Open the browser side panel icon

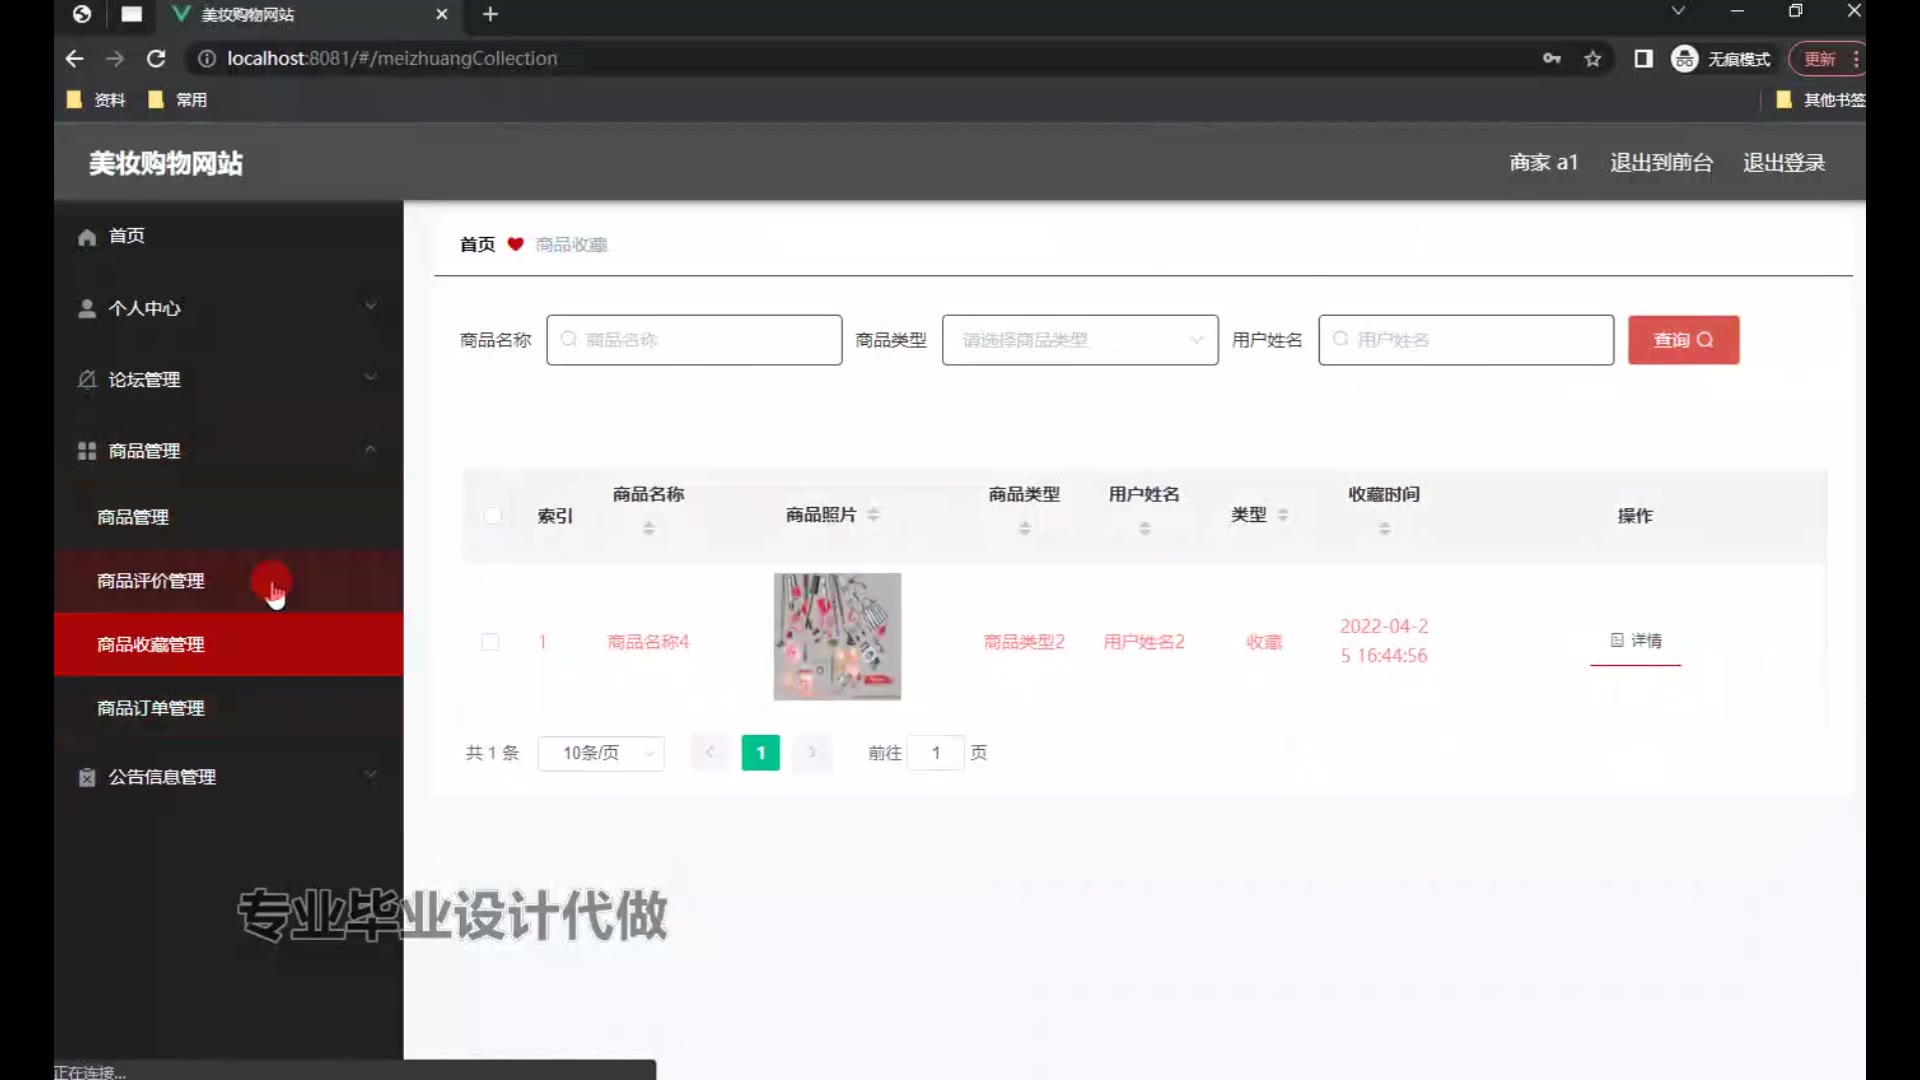click(1643, 59)
